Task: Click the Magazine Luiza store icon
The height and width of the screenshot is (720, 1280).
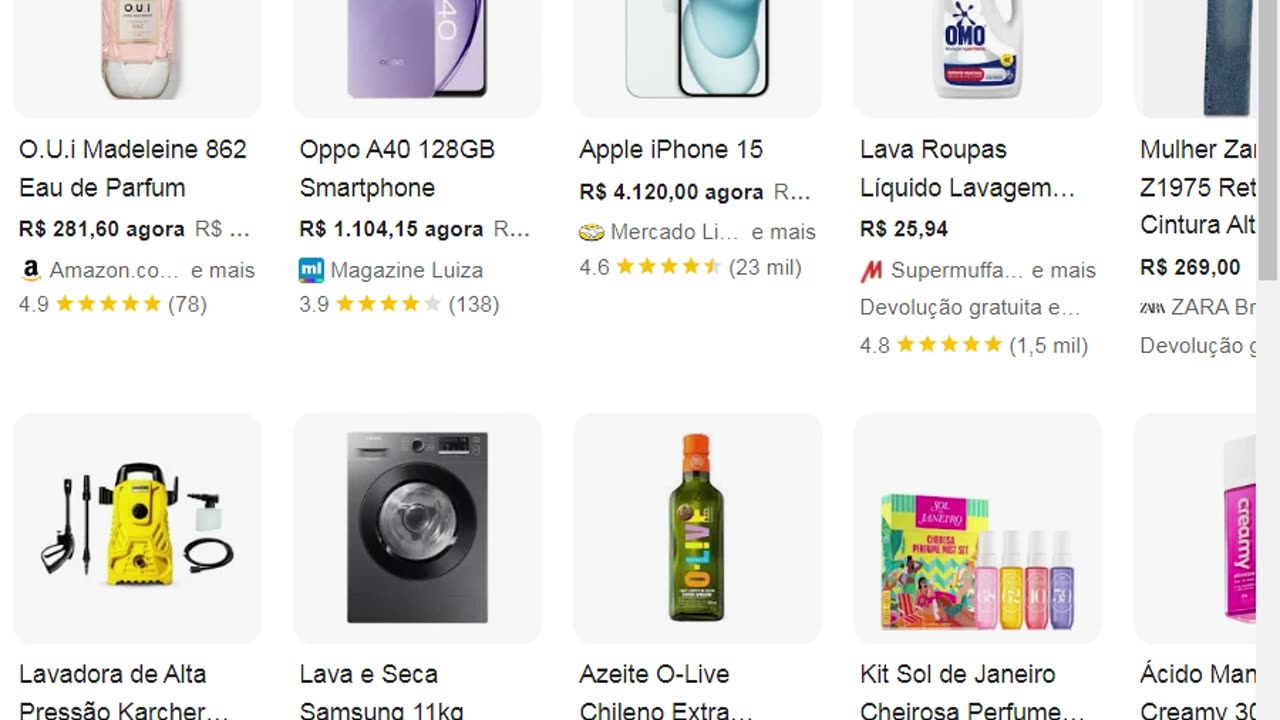Action: click(x=311, y=270)
